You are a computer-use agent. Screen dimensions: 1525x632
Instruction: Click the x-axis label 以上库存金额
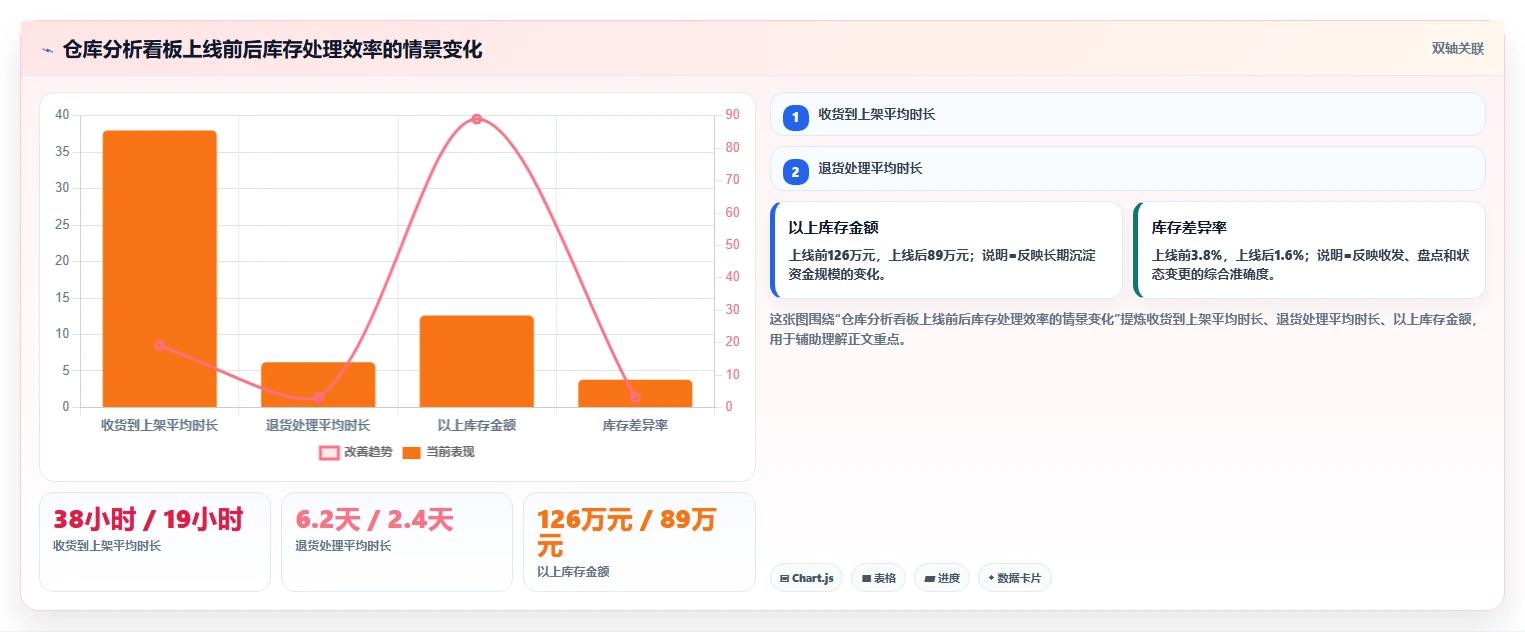[476, 425]
